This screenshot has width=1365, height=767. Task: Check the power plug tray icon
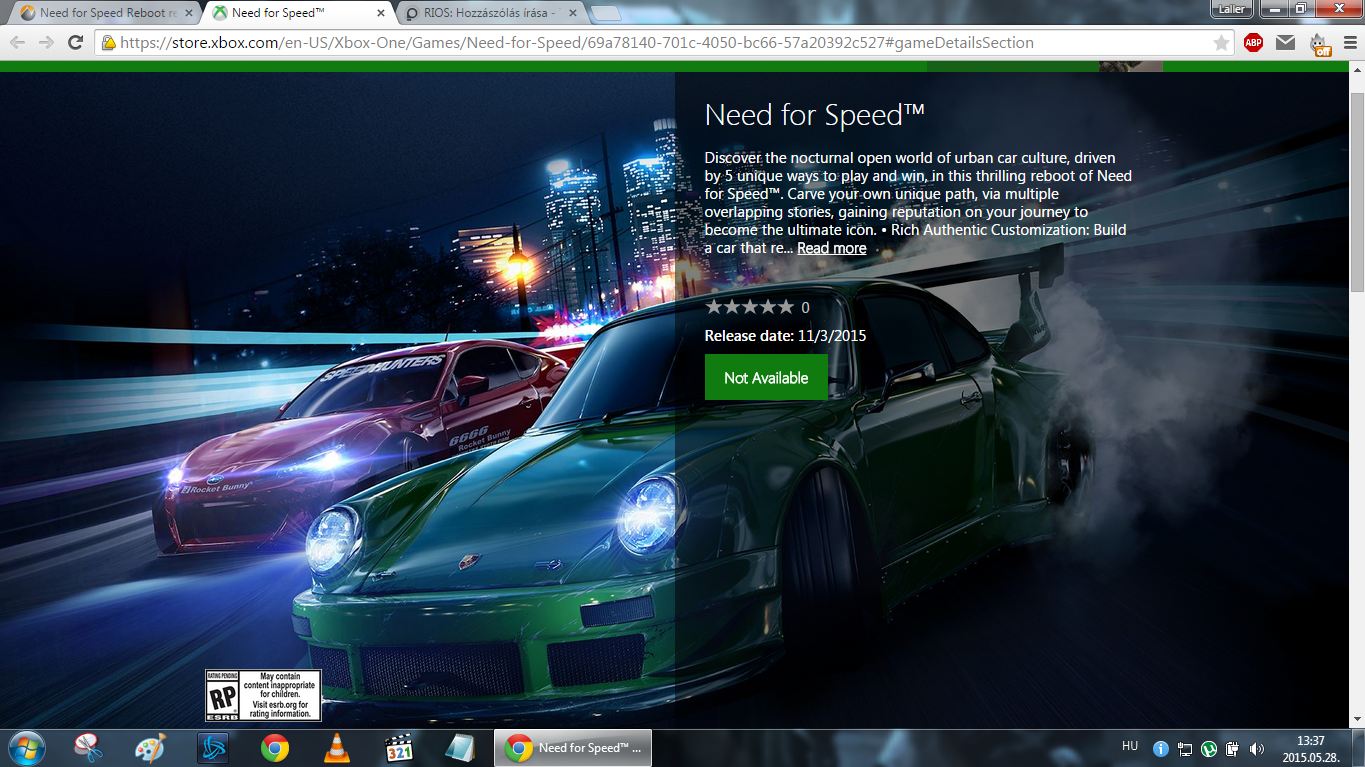1232,748
